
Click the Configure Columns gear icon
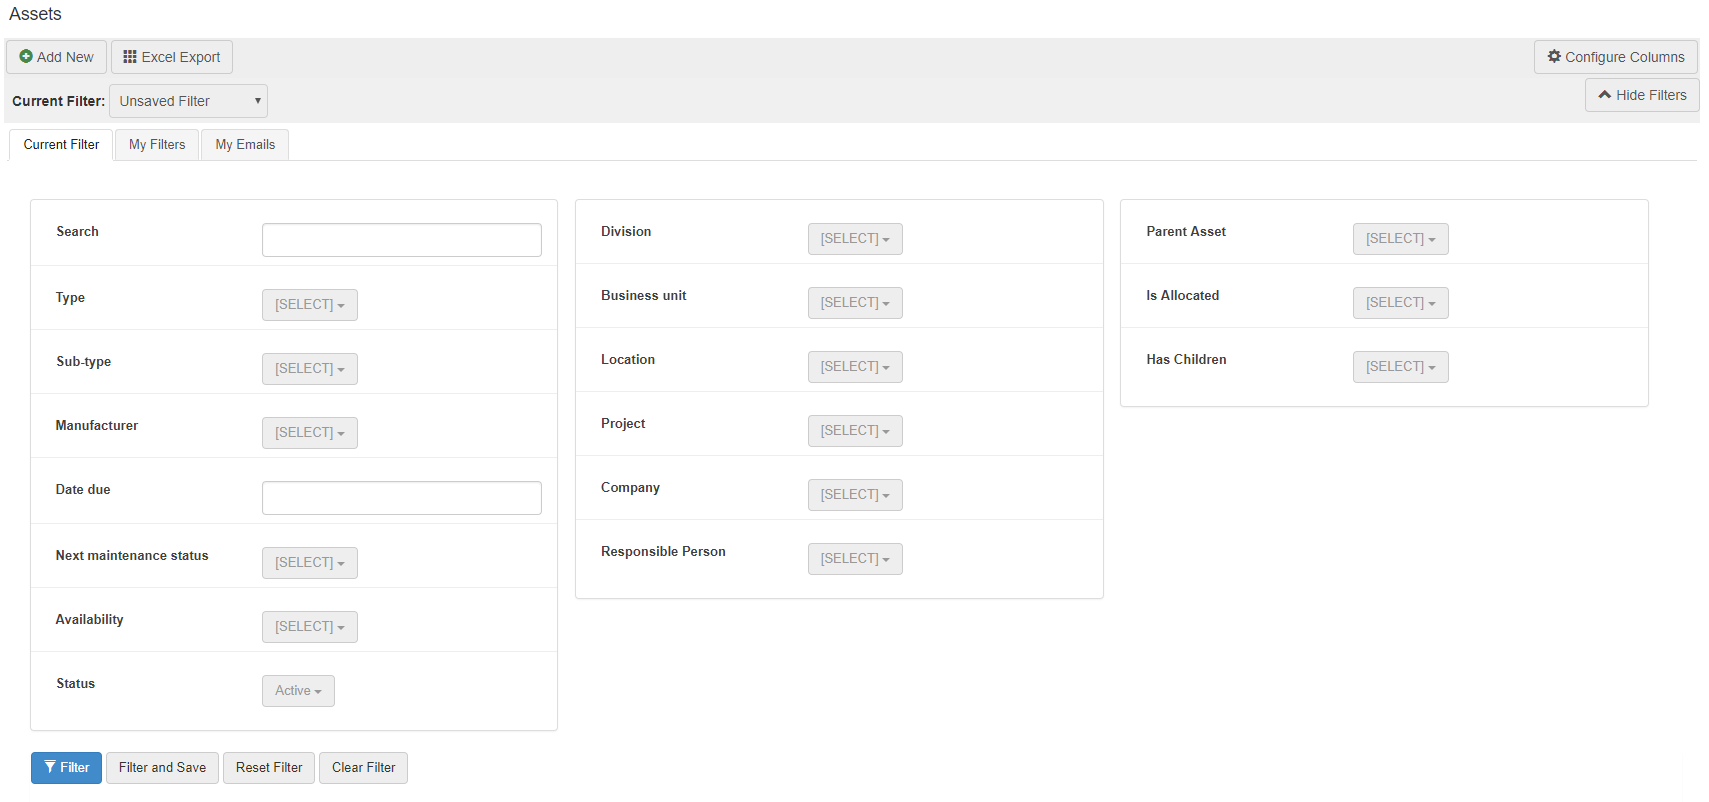1554,57
